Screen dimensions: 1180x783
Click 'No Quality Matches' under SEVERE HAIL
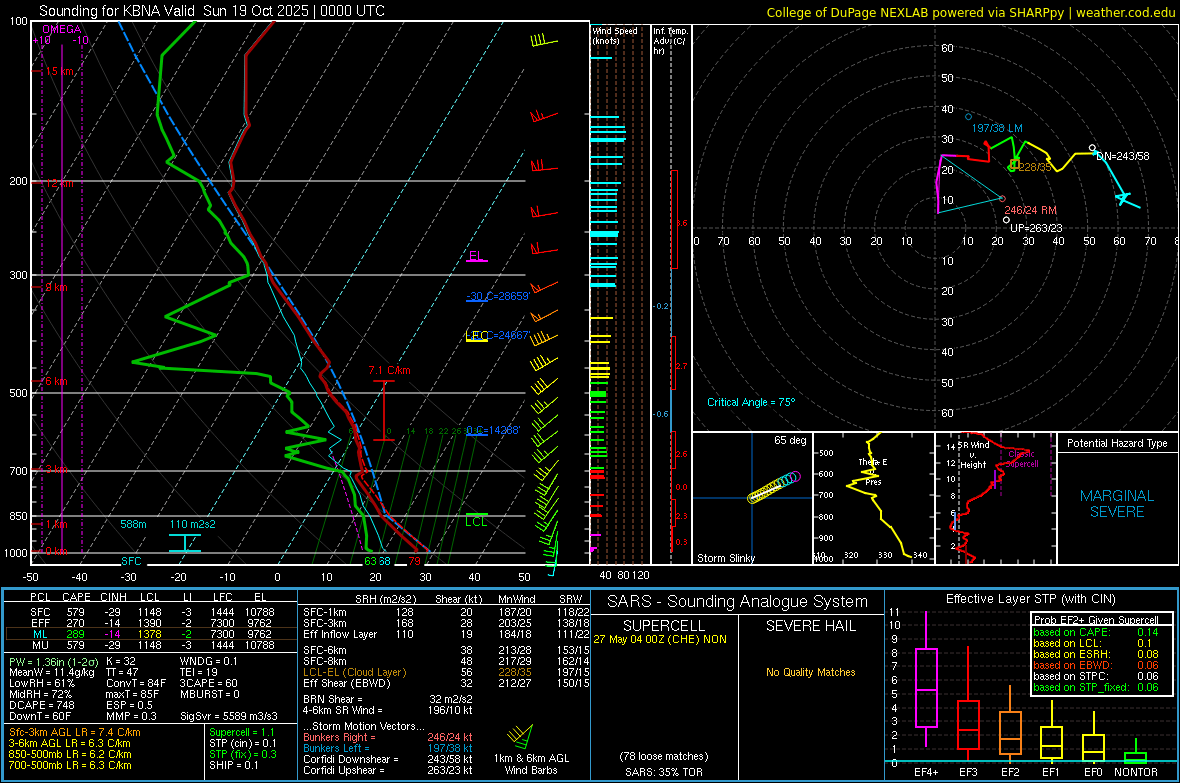point(810,672)
